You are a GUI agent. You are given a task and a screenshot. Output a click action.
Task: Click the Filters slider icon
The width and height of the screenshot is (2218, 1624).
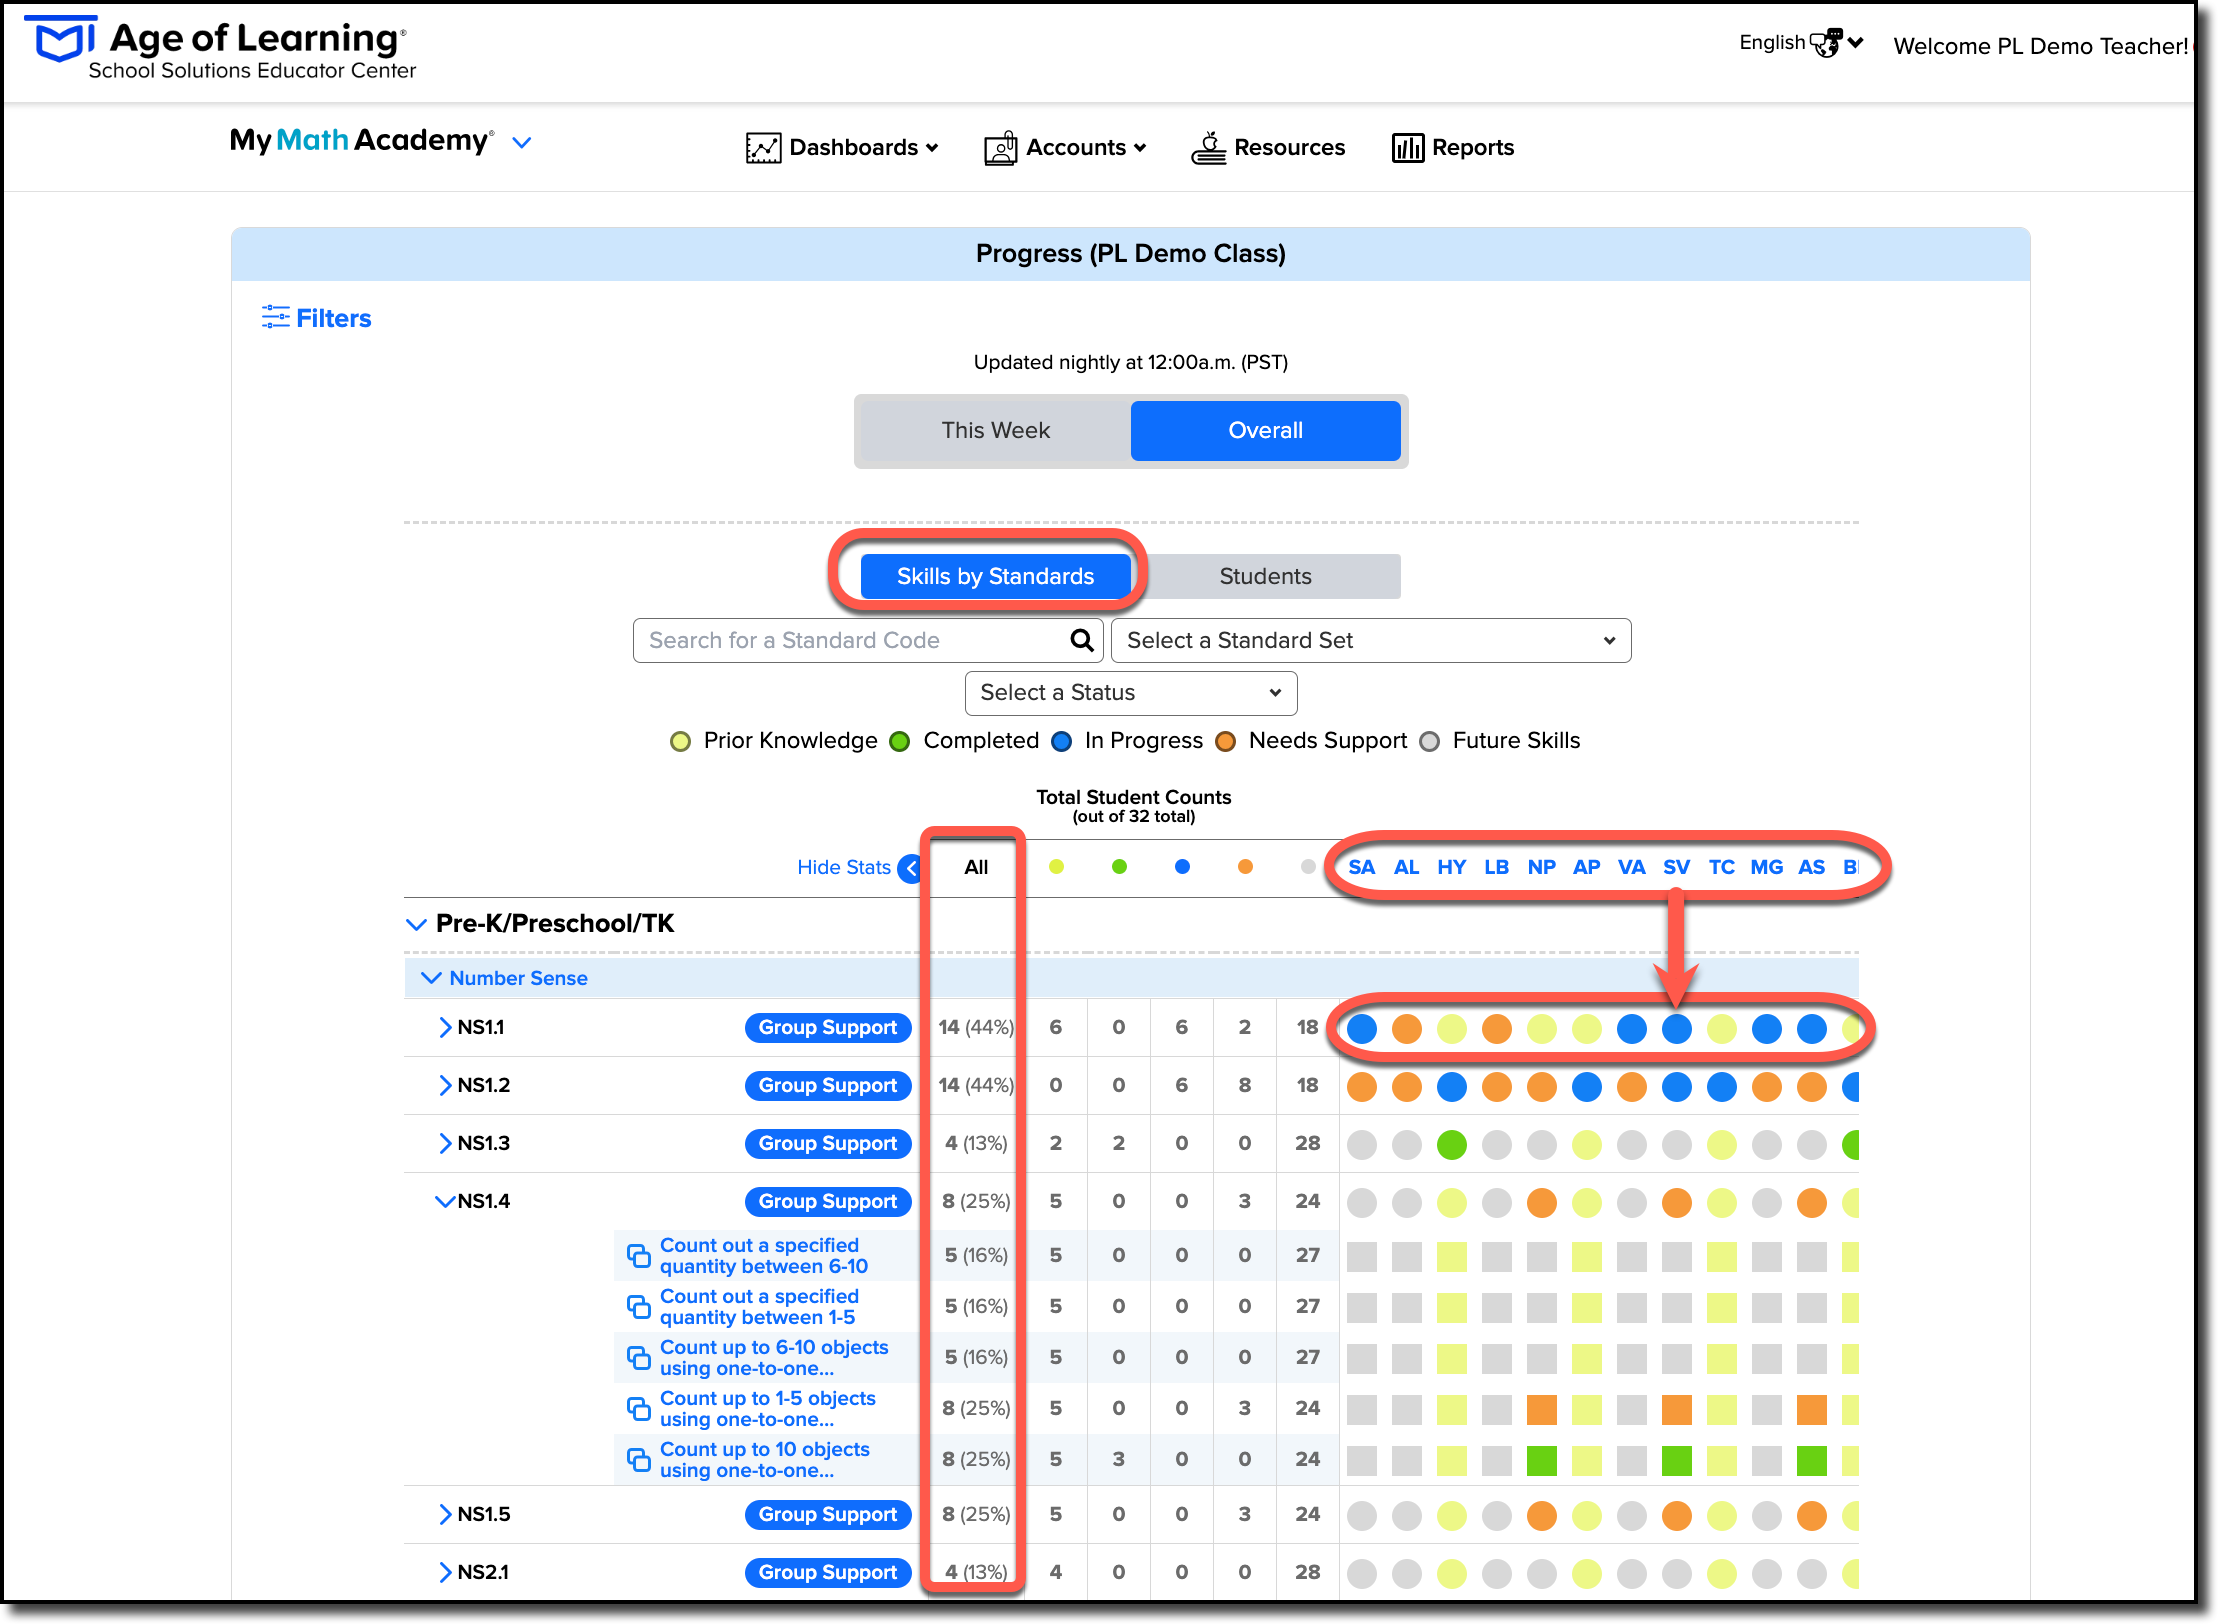[275, 318]
